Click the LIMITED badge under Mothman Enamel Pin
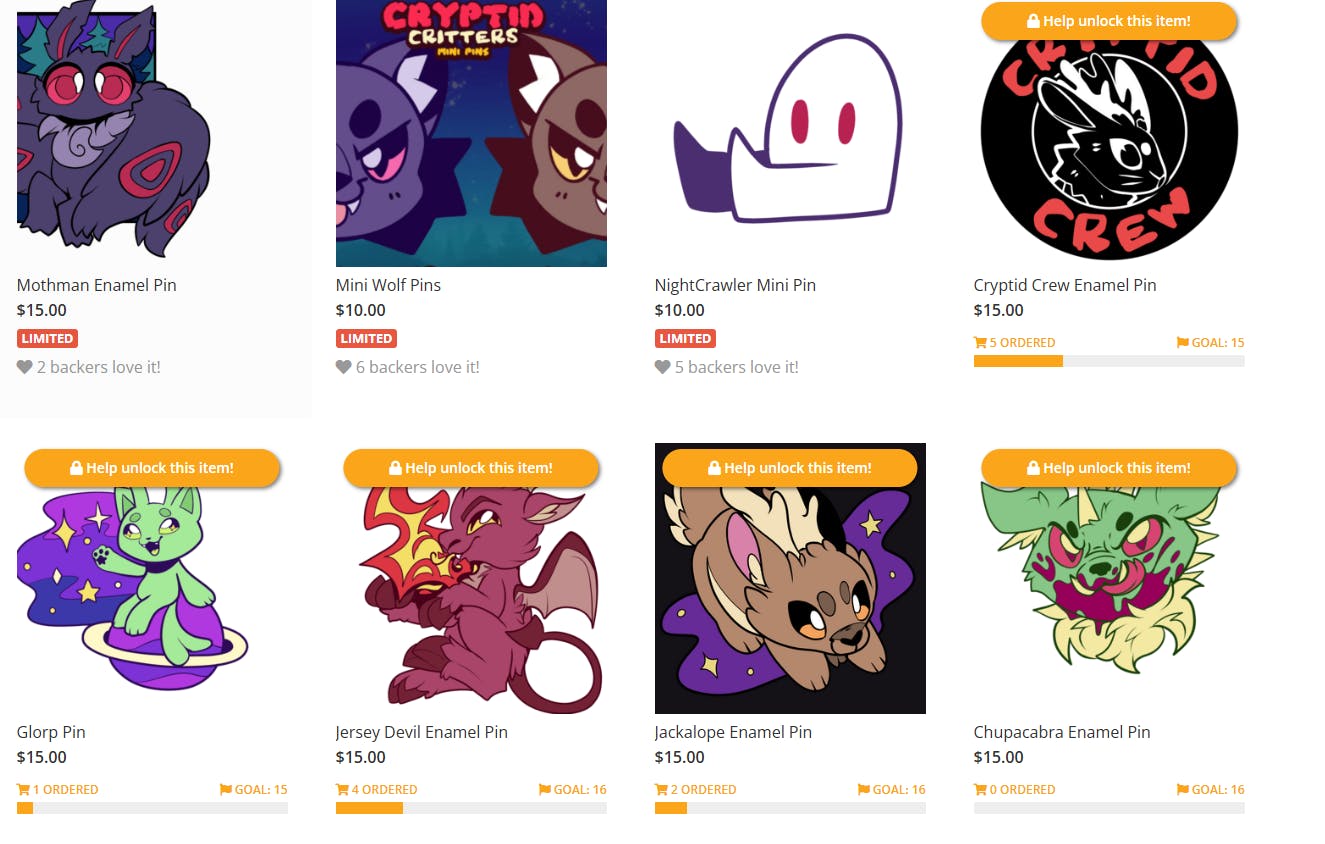Image resolution: width=1325 pixels, height=844 pixels. coord(47,338)
